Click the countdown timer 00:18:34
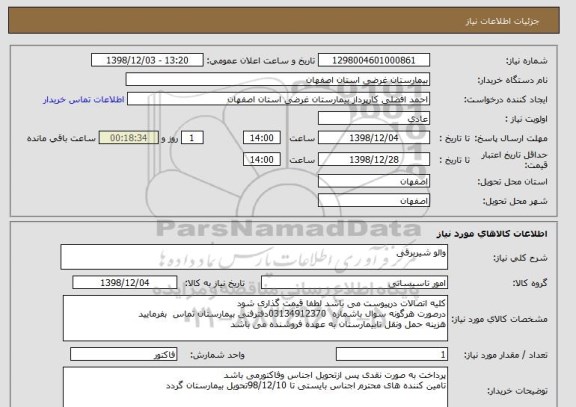 tap(129, 138)
